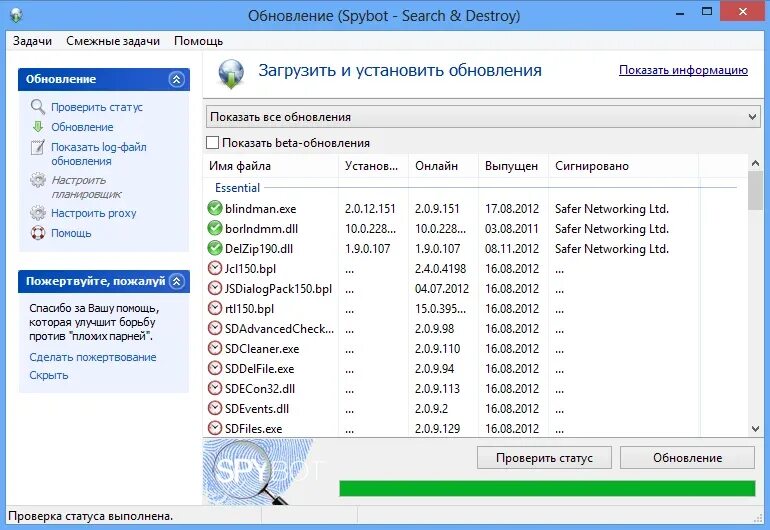Sort by Установ... column header
This screenshot has width=770, height=530.
click(373, 166)
